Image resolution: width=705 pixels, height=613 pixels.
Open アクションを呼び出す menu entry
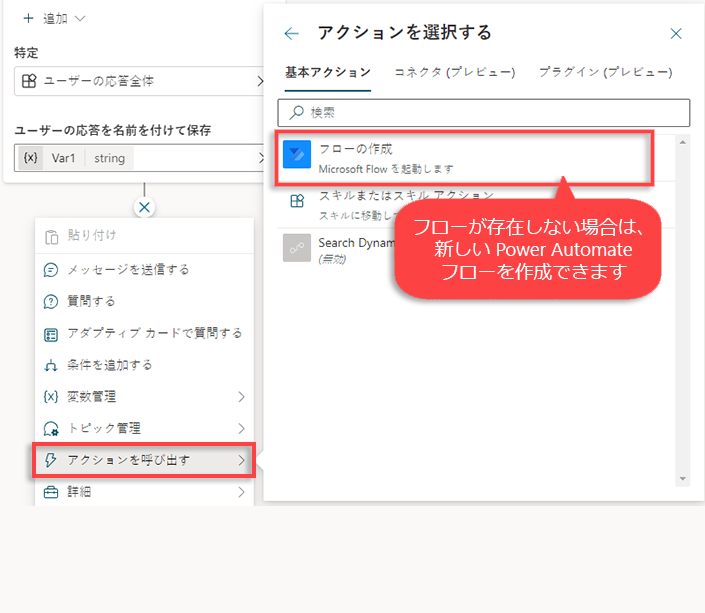144,460
